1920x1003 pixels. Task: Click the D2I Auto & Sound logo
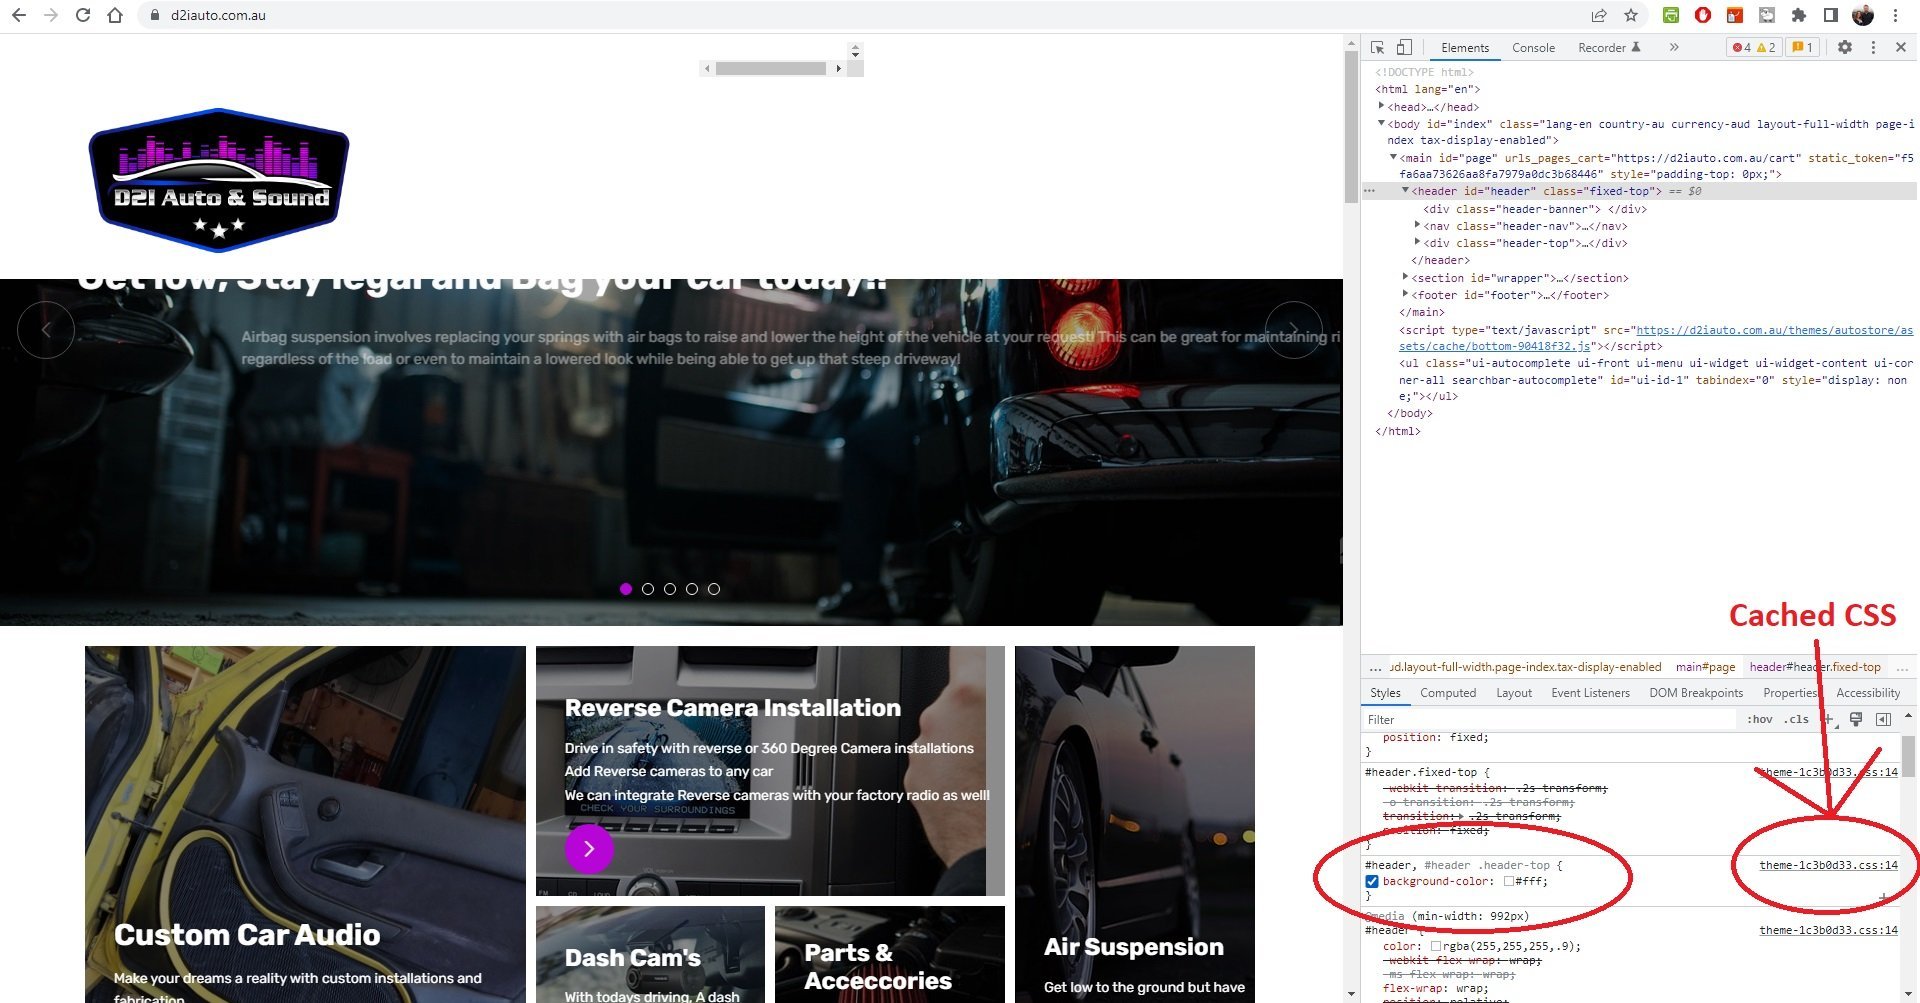tap(219, 180)
